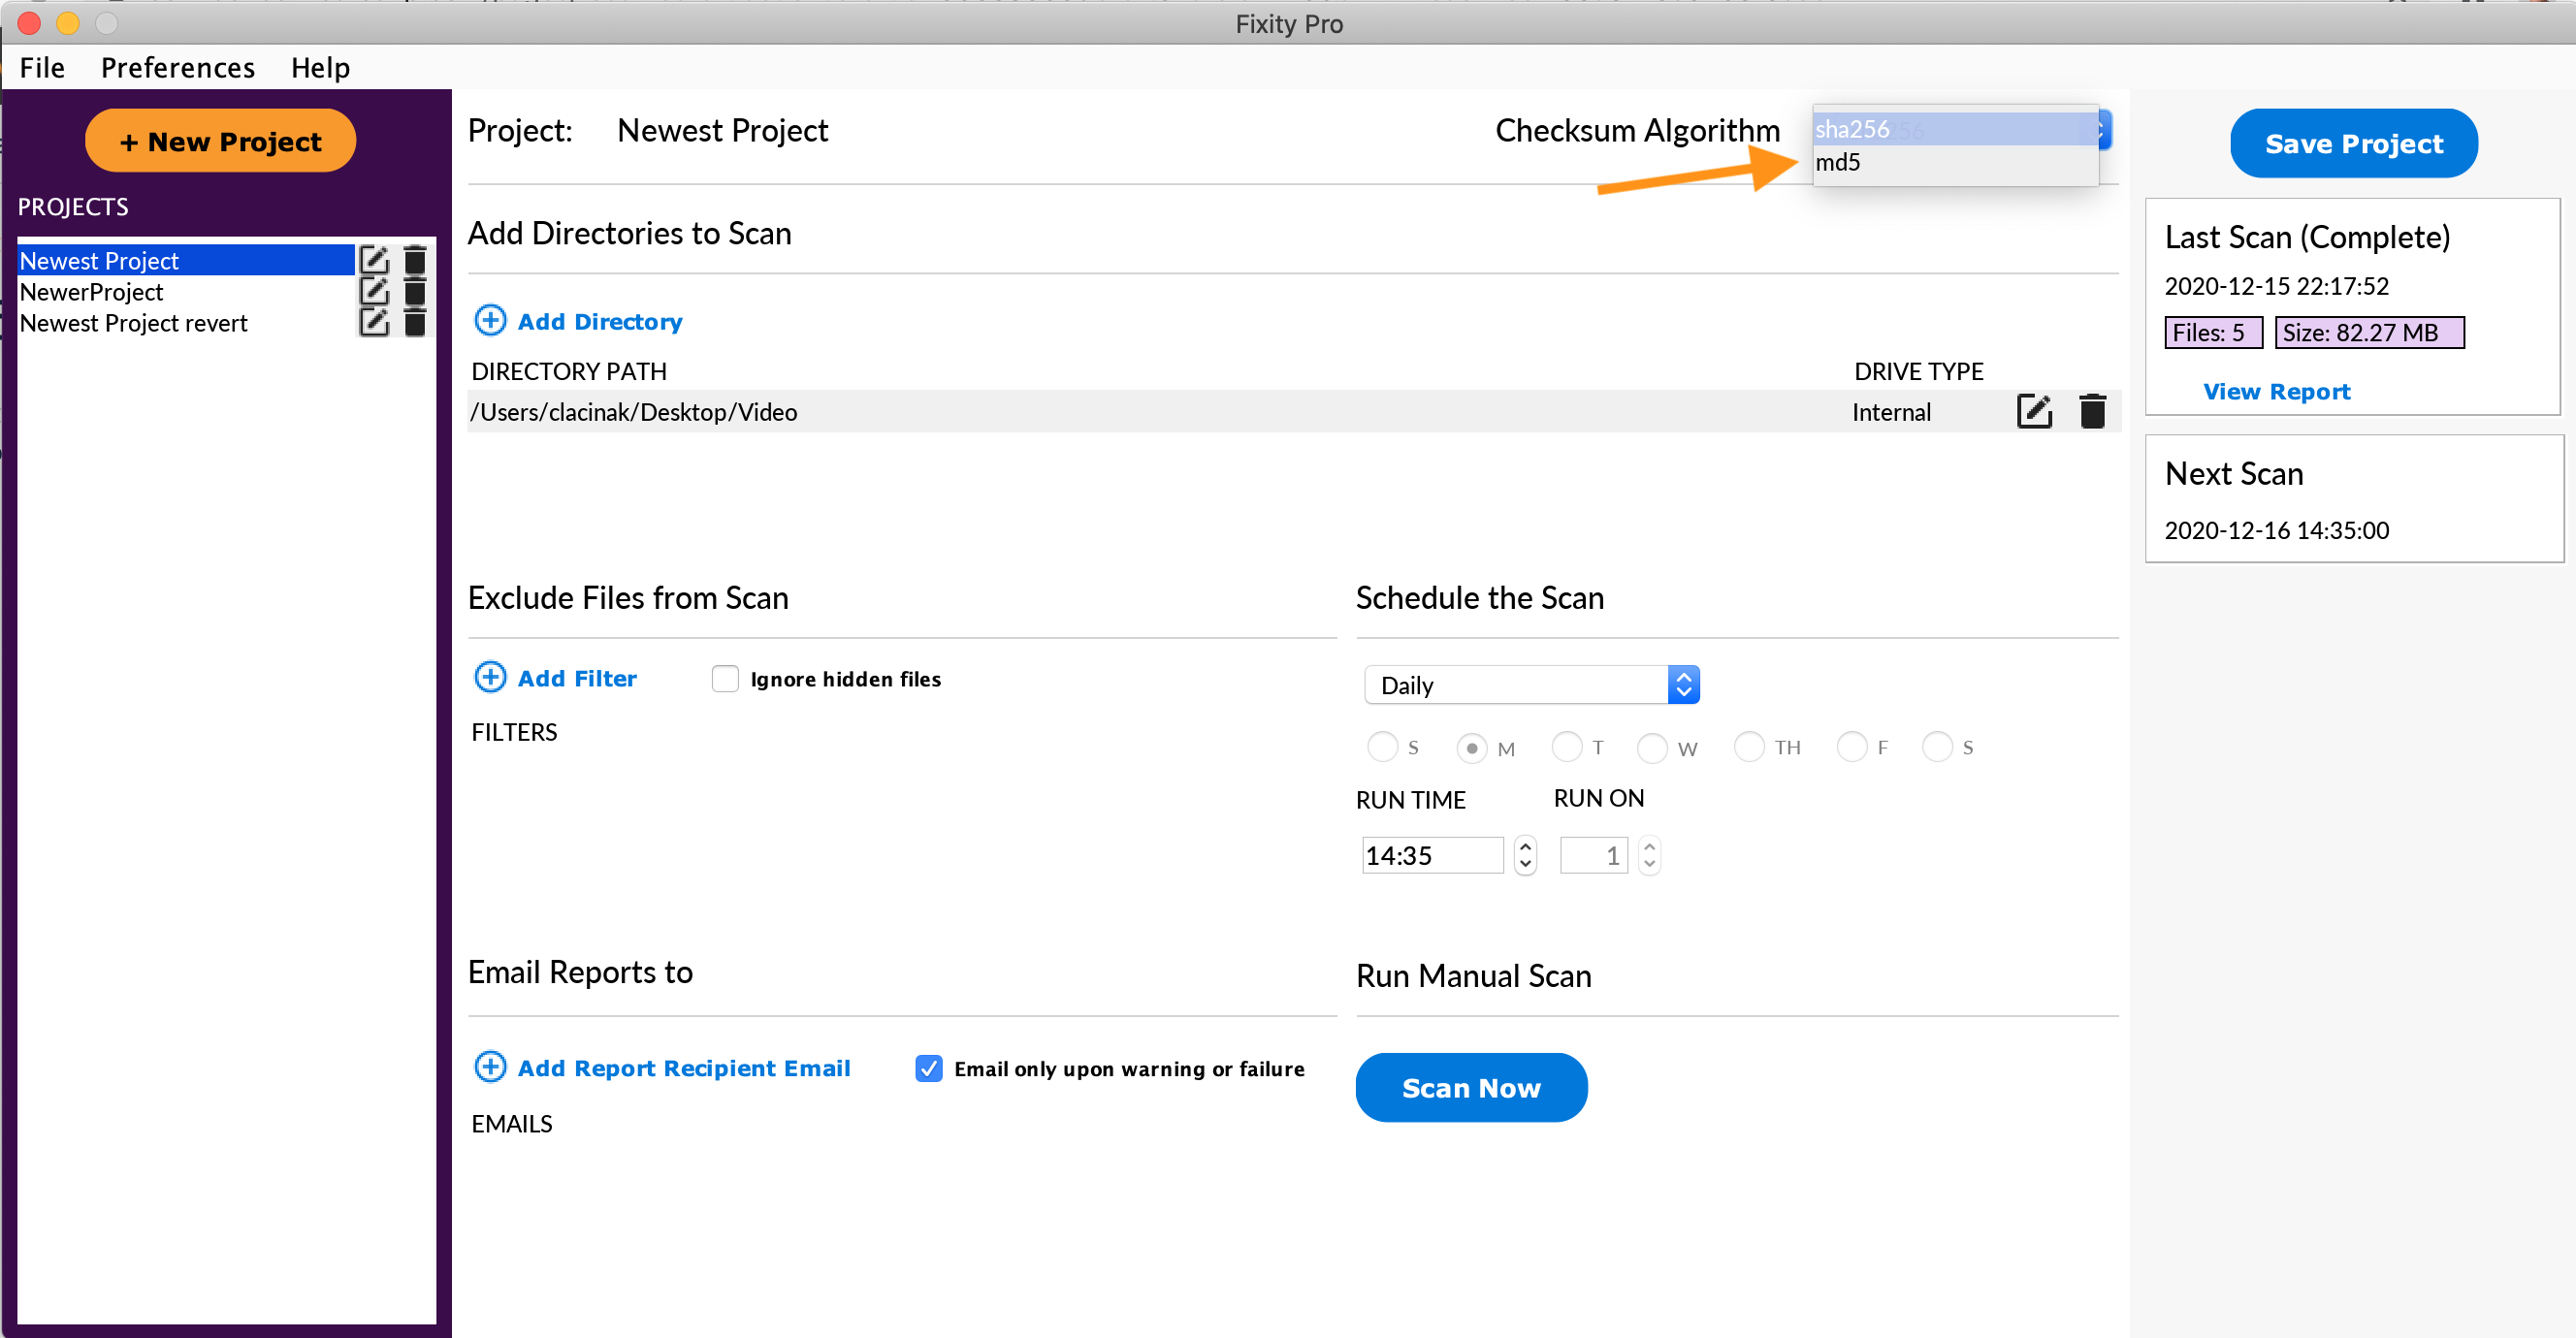Select the last S (Saturday) radio button
This screenshot has height=1338, width=2576.
coord(1938,746)
